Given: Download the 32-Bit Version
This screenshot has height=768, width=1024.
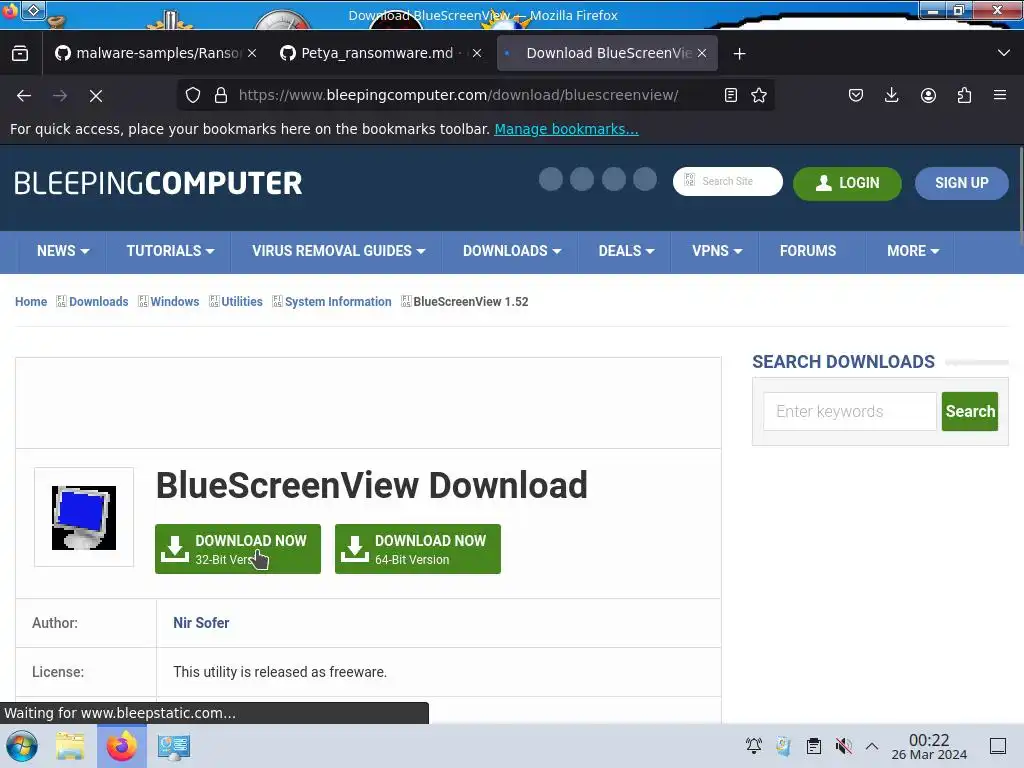Looking at the screenshot, I should tap(238, 549).
